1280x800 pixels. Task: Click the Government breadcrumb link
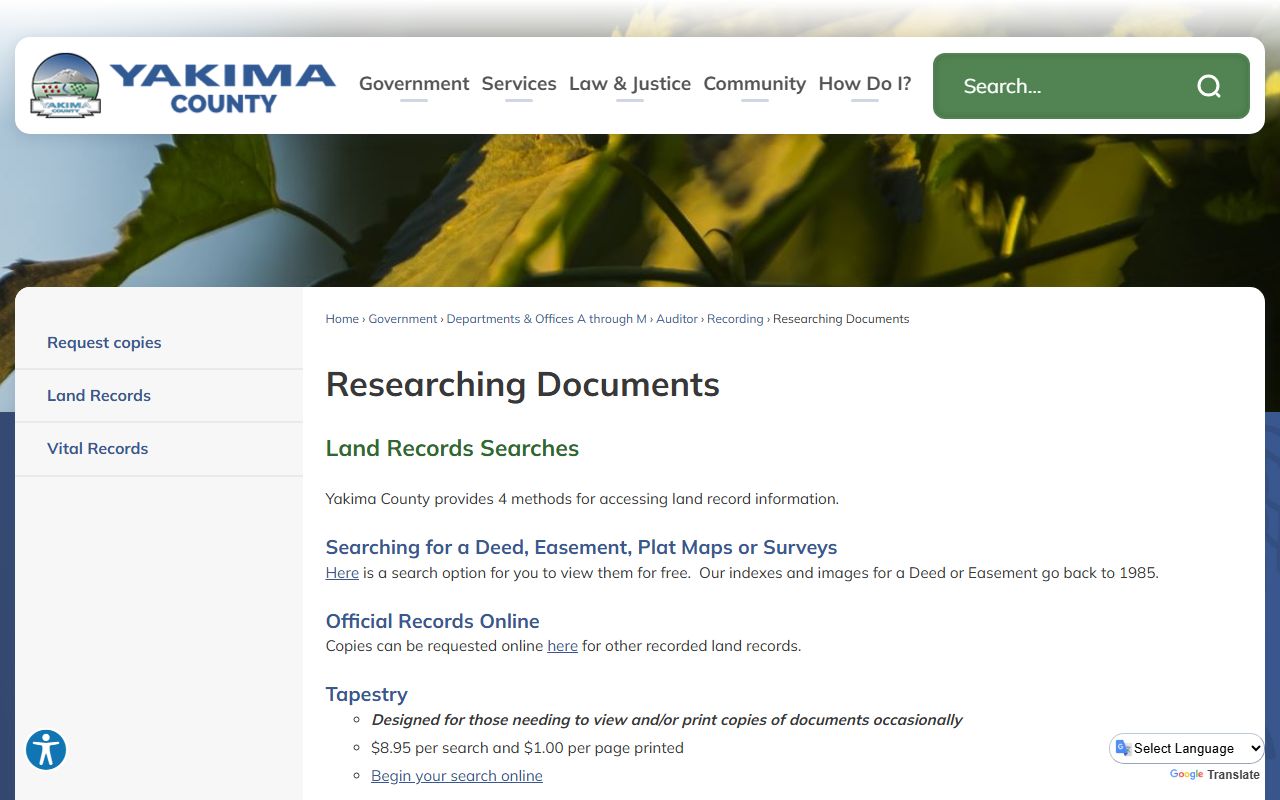tap(403, 319)
